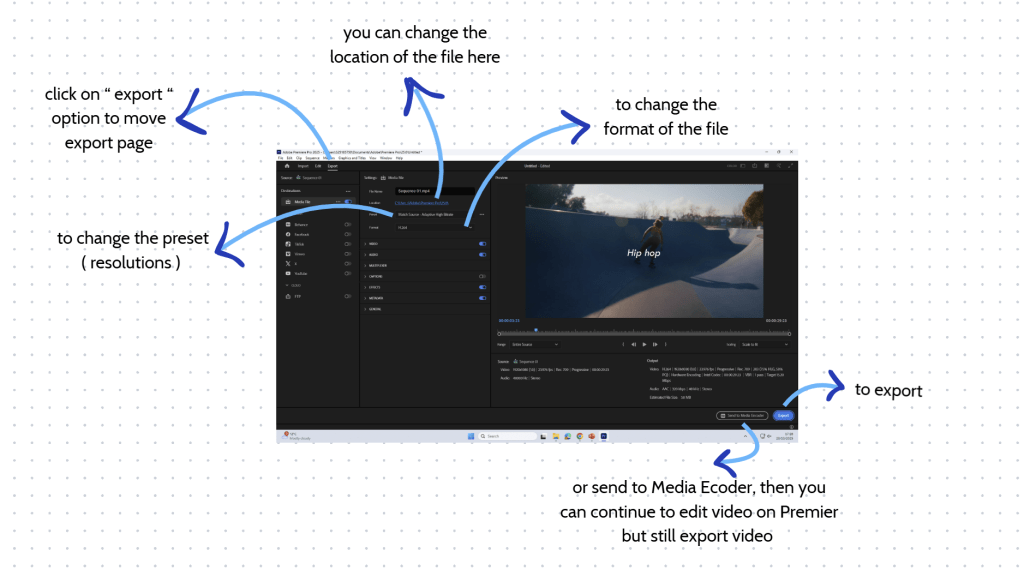This screenshot has width=1024, height=576.
Task: Disable the Effects section toggle
Action: (482, 287)
